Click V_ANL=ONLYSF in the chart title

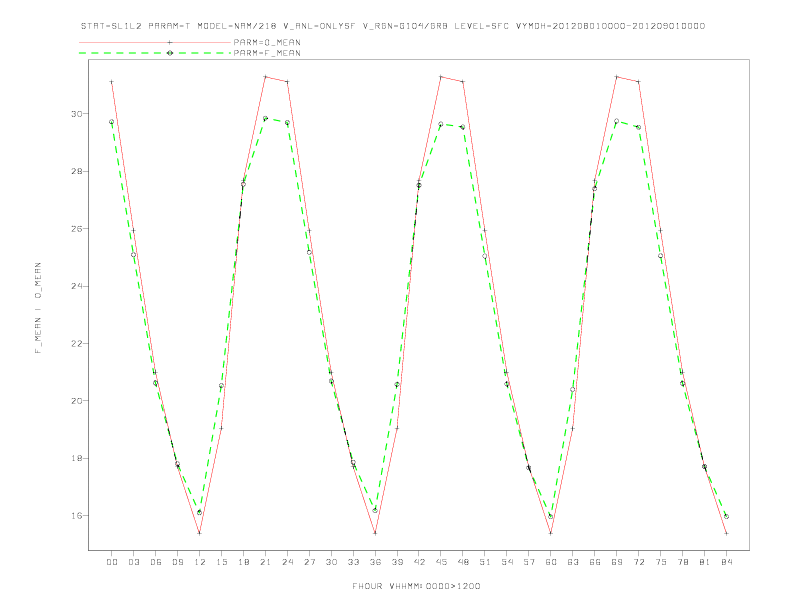coord(319,26)
